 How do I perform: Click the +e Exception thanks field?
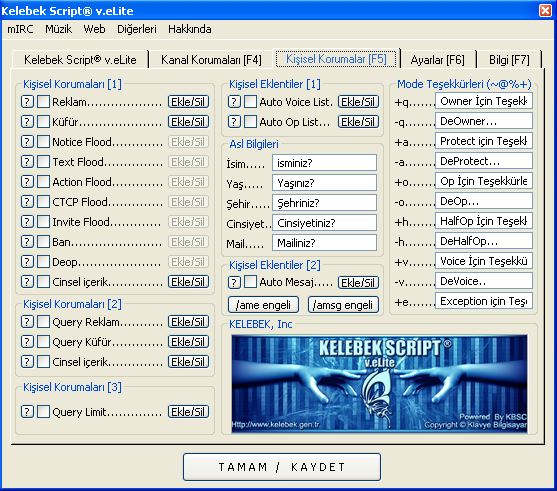[x=484, y=301]
